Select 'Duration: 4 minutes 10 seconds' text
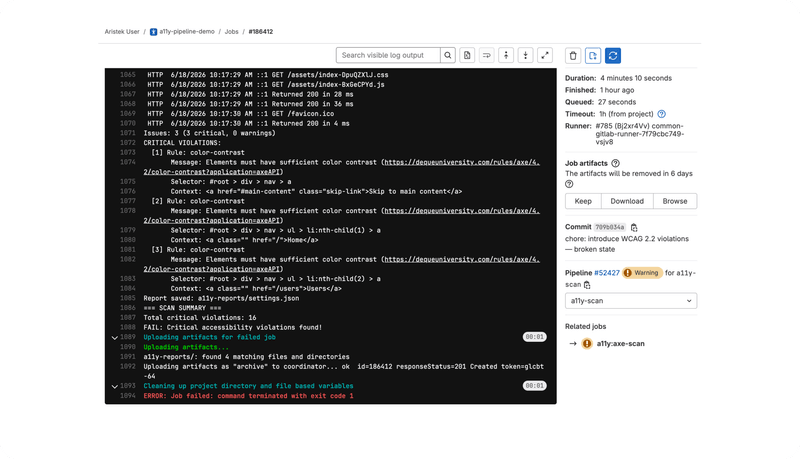800x459 pixels. click(618, 78)
